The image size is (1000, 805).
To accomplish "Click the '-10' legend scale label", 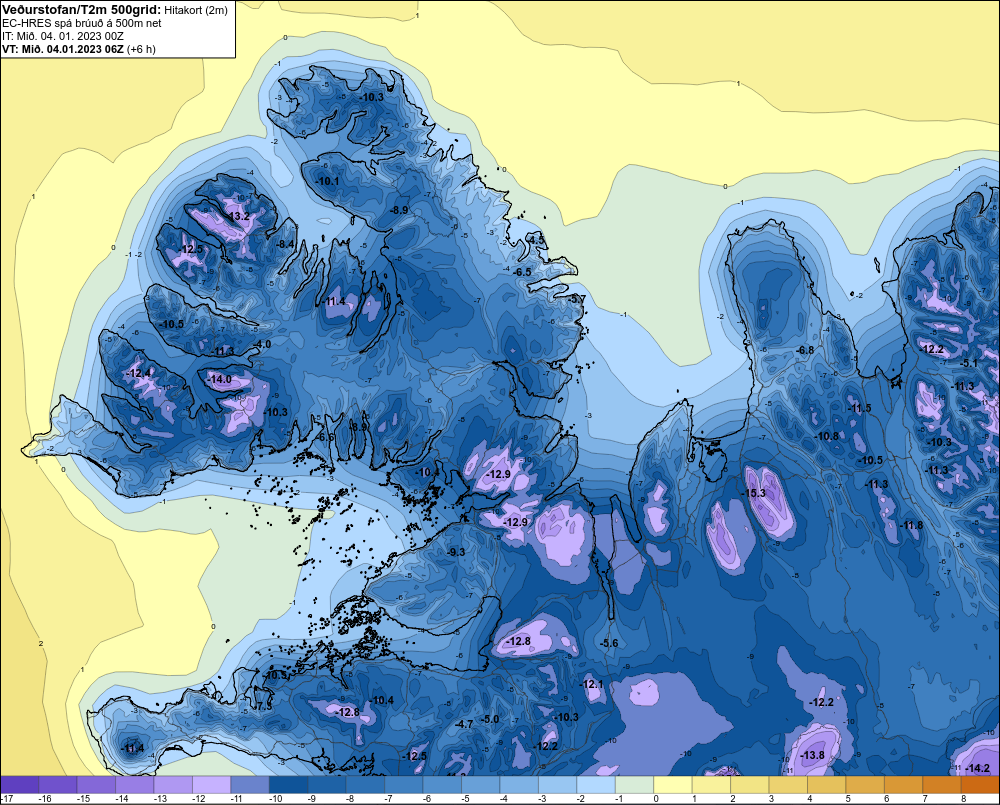I will tap(276, 799).
